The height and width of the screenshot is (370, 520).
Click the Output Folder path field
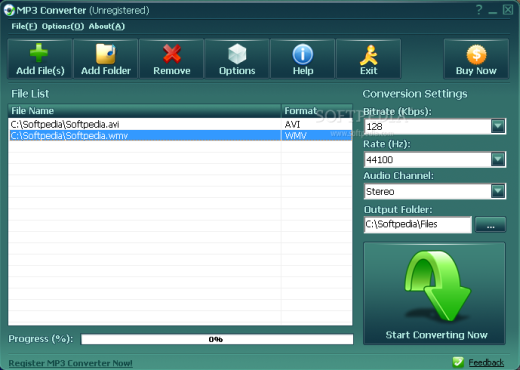(x=418, y=224)
